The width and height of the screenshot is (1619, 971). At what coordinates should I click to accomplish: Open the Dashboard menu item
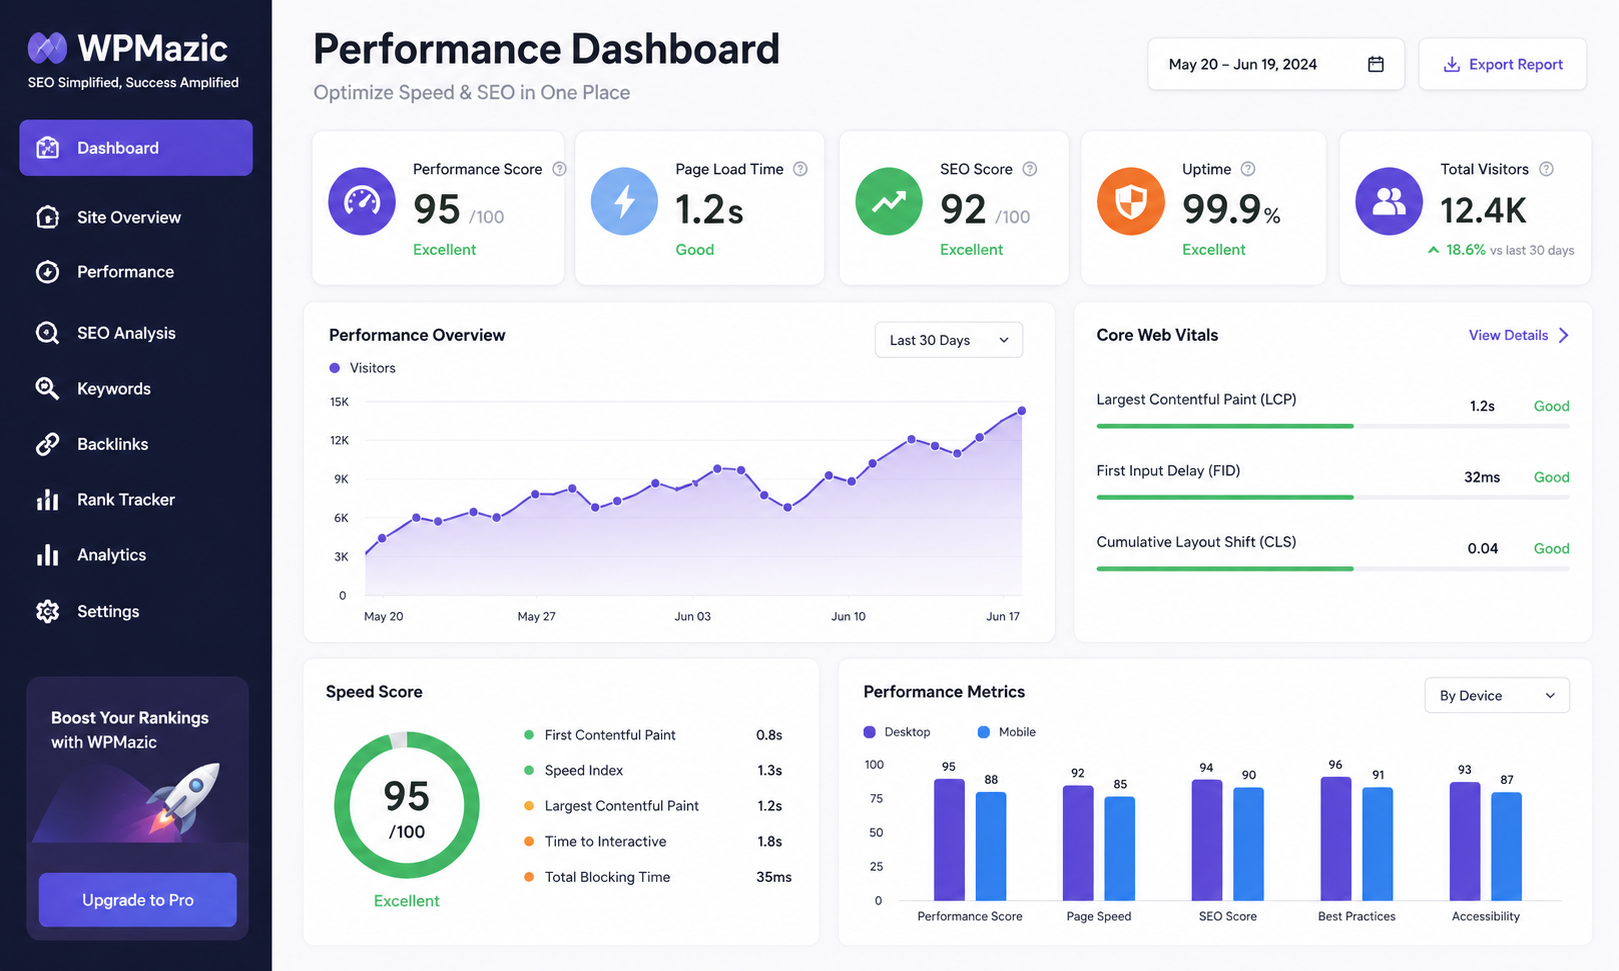click(x=136, y=148)
